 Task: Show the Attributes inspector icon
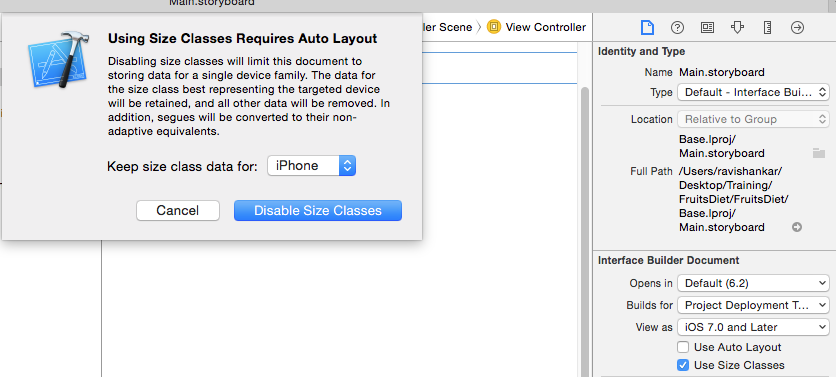click(737, 27)
